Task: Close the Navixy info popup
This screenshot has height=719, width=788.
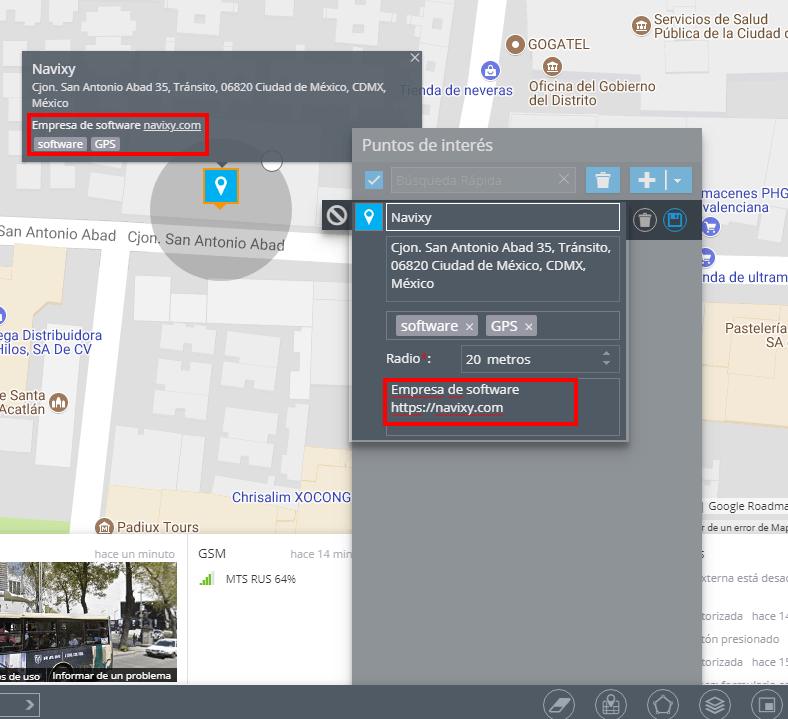Action: pyautogui.click(x=415, y=58)
